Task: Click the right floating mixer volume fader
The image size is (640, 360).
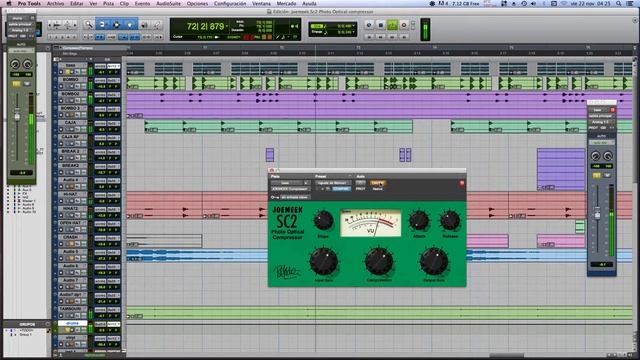Action: [x=597, y=214]
